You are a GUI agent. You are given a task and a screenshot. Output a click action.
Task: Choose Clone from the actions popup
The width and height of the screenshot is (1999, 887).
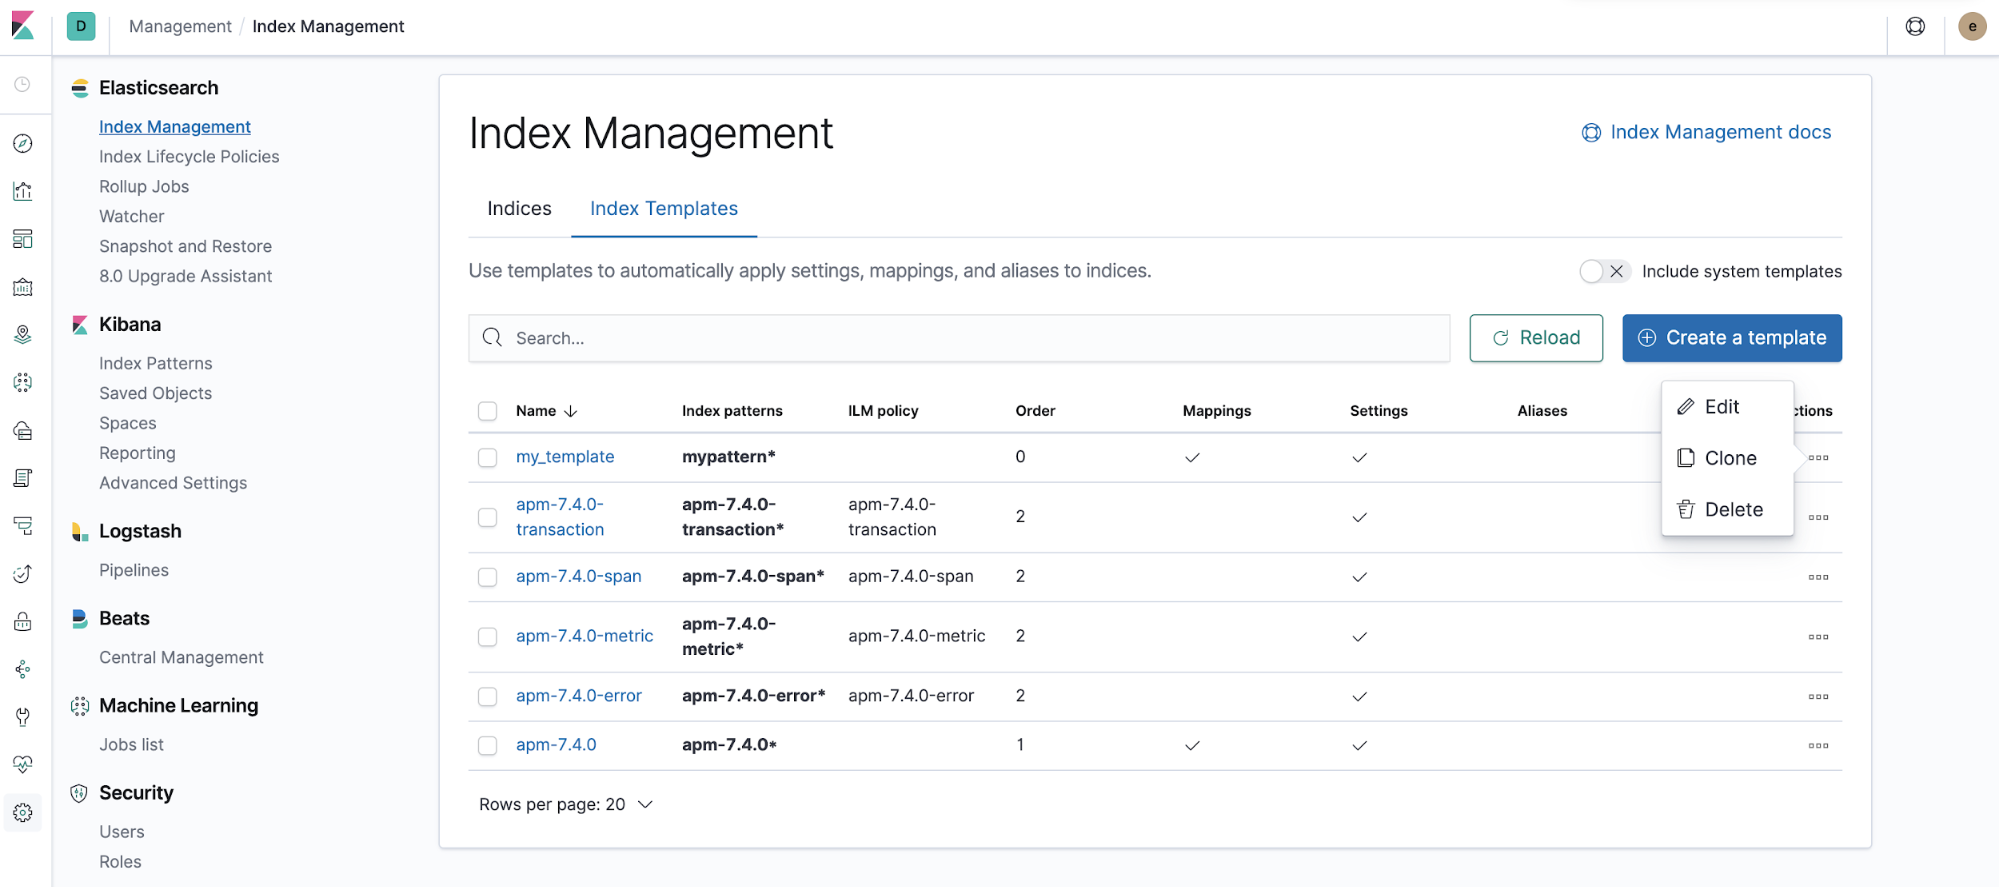pyautogui.click(x=1728, y=458)
